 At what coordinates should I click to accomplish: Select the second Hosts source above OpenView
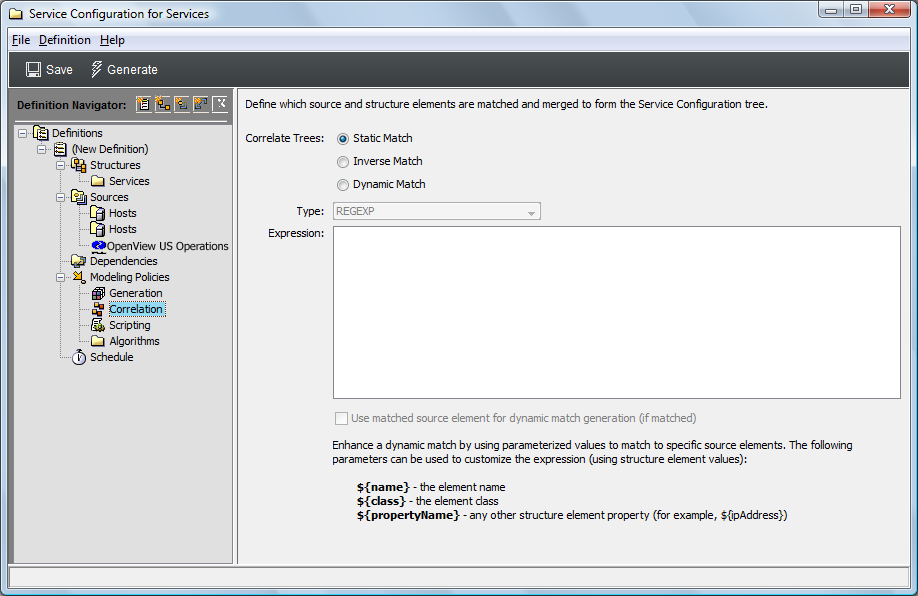point(122,229)
